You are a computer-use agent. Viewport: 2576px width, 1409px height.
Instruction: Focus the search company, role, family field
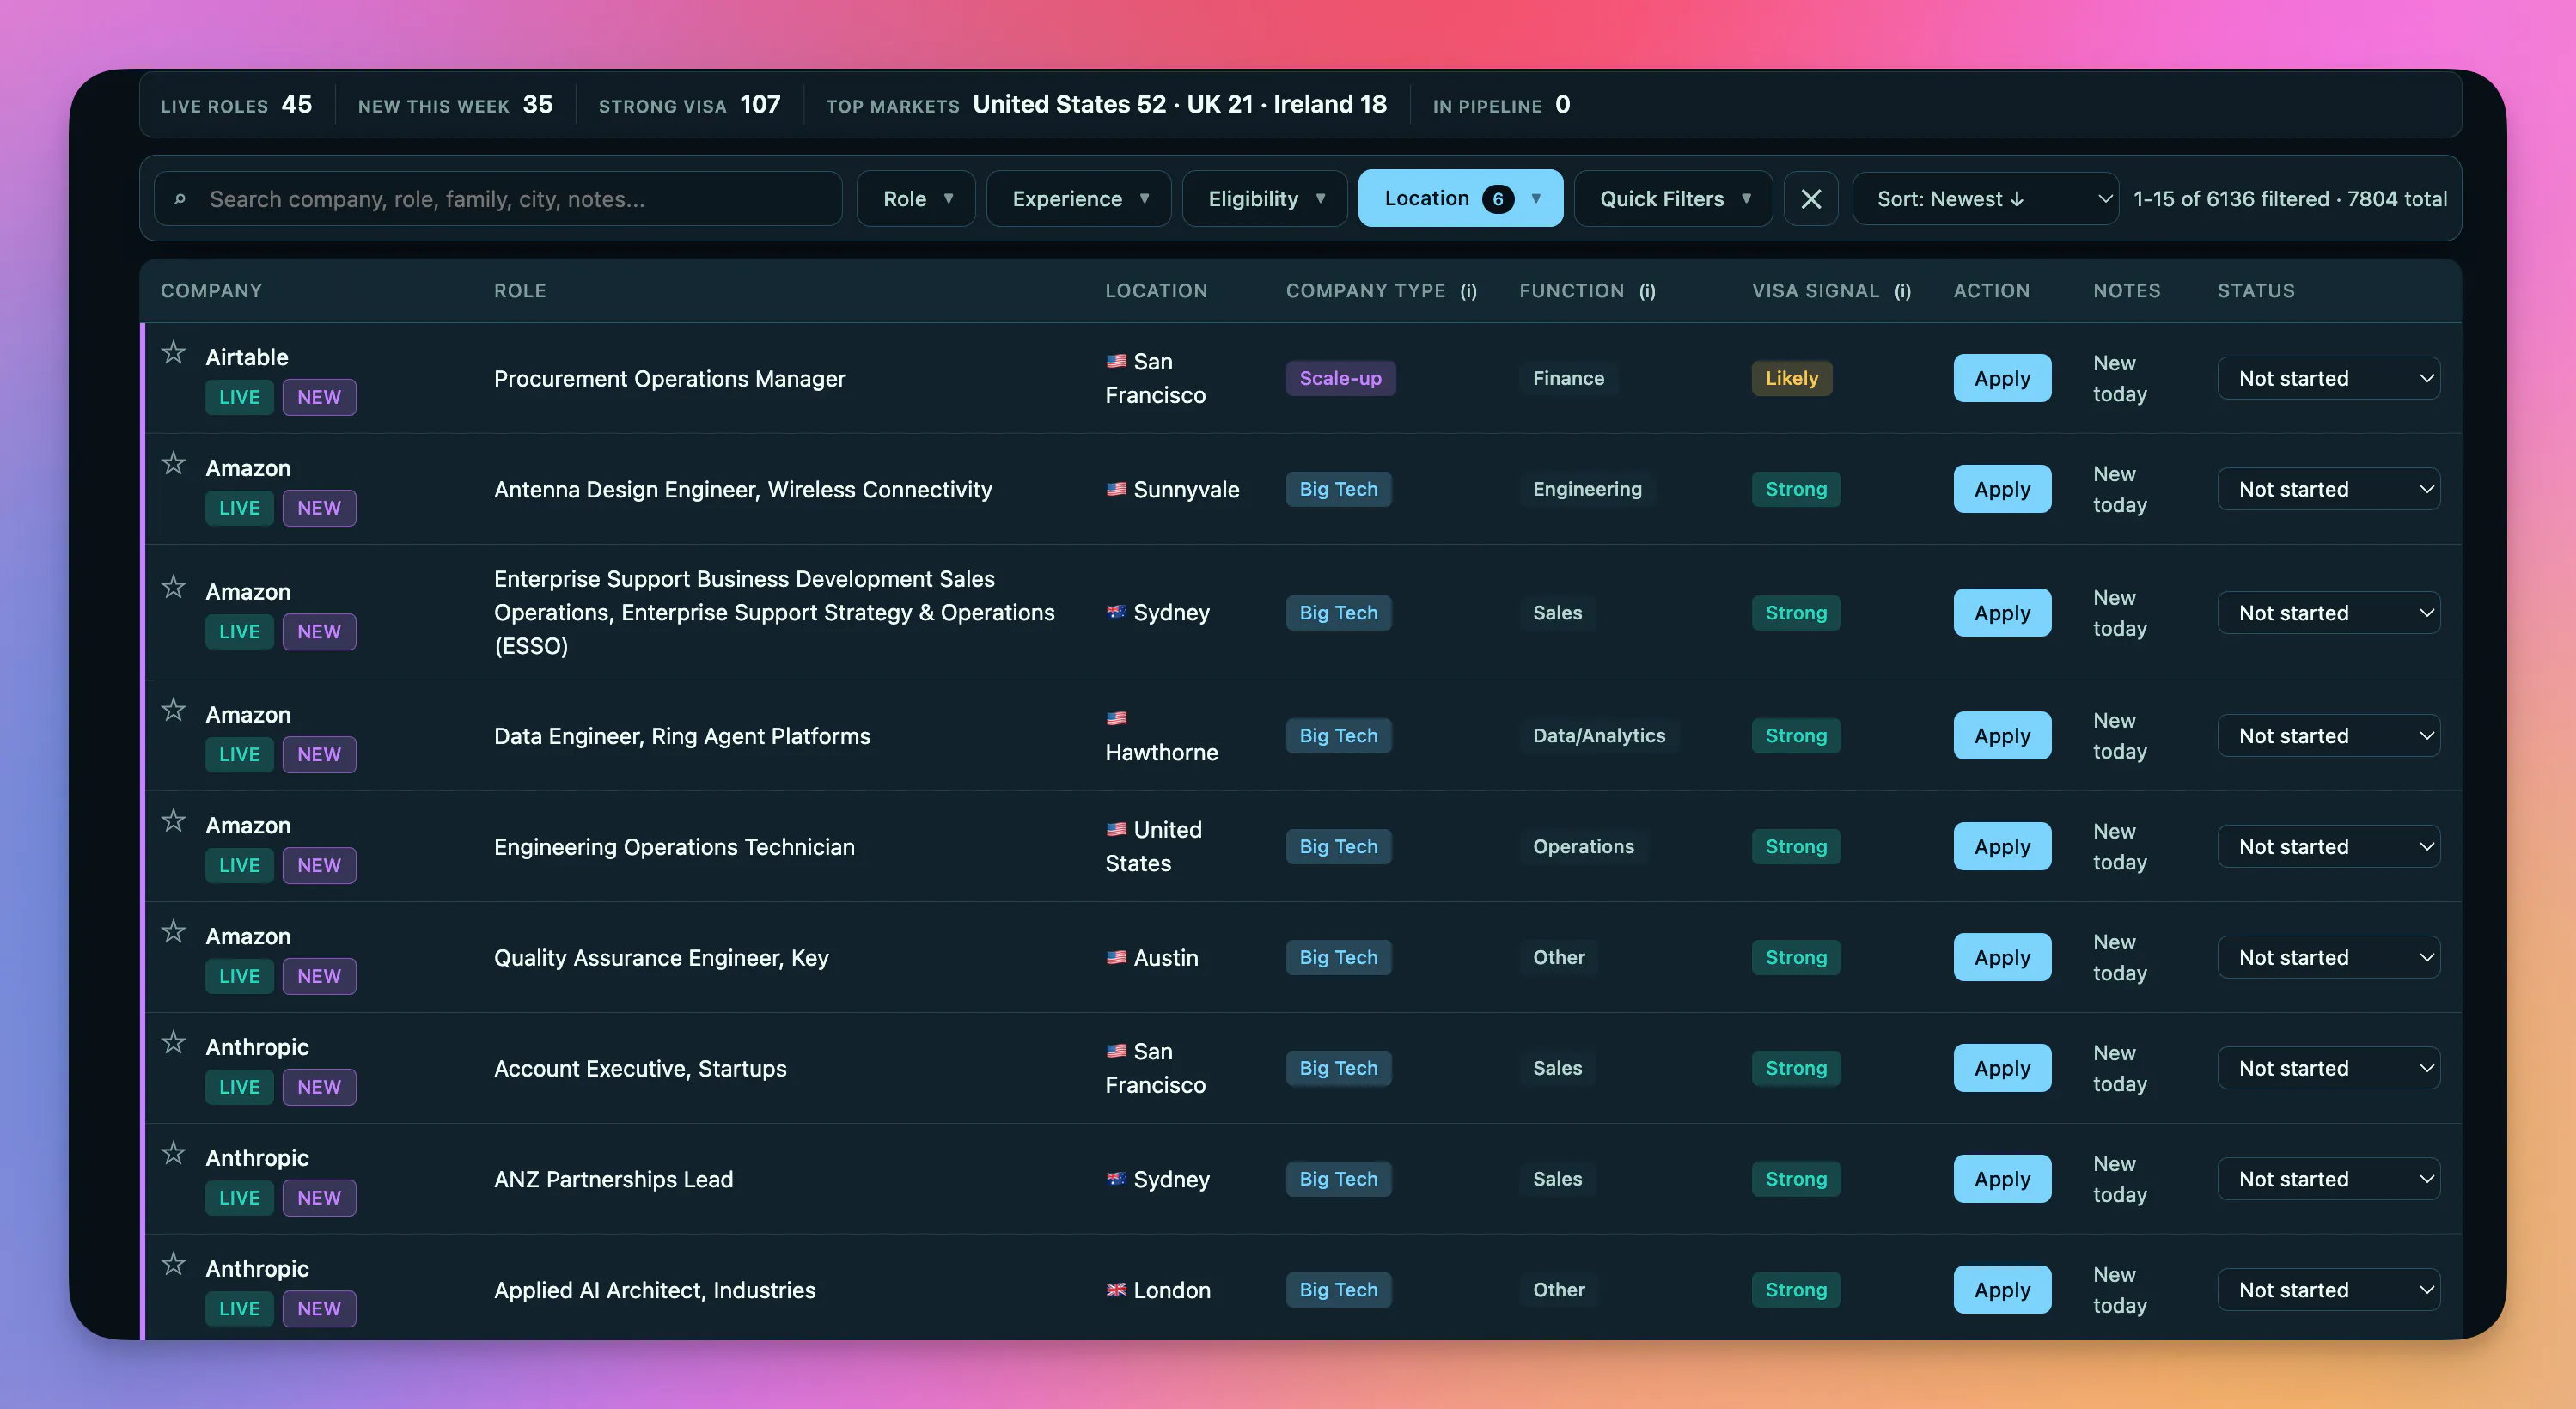(498, 199)
